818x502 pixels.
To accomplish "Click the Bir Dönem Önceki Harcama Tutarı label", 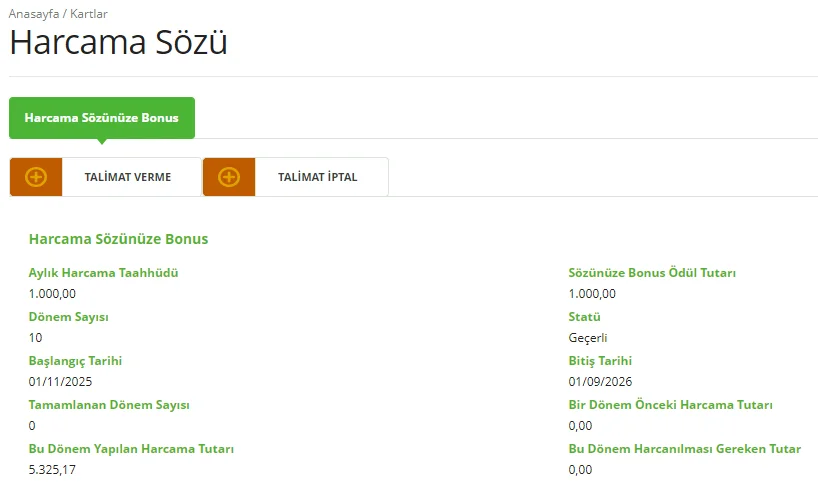I will tap(670, 404).
